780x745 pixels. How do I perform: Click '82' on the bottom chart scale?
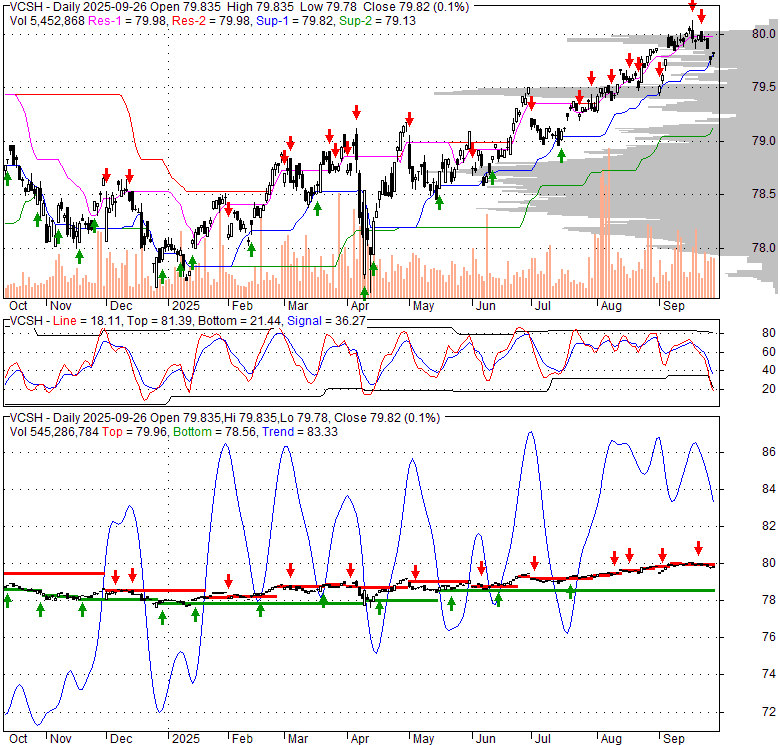tap(769, 526)
